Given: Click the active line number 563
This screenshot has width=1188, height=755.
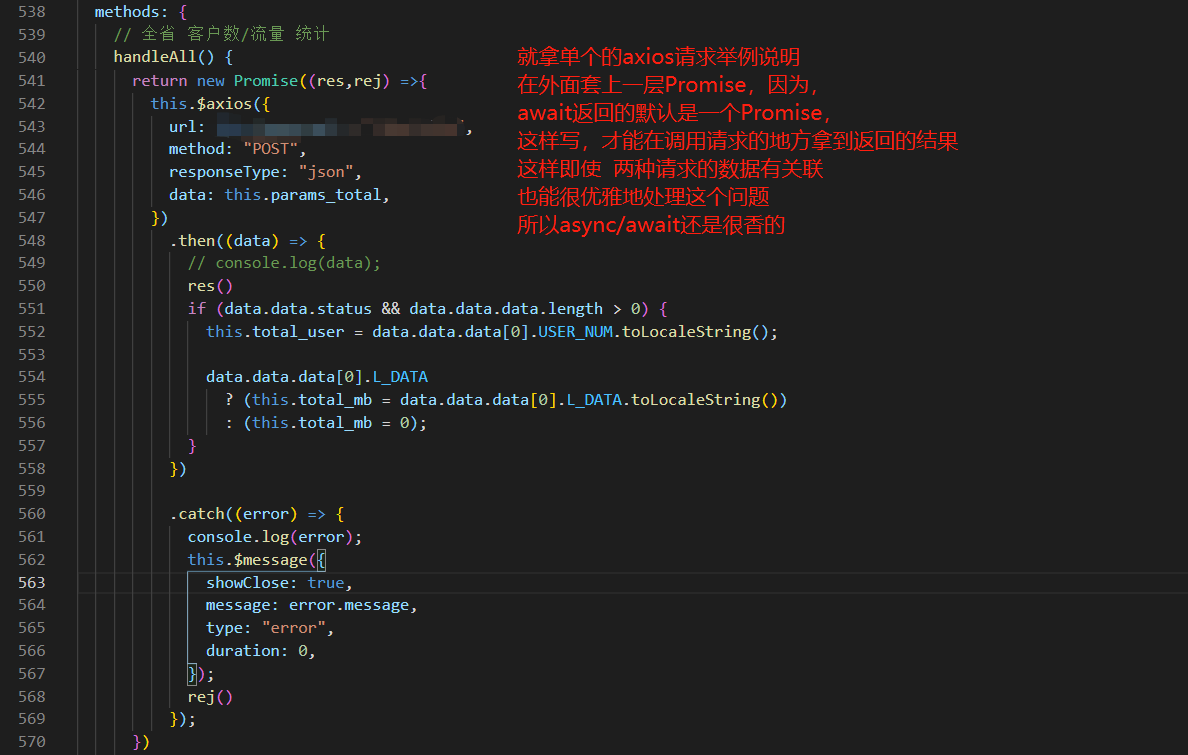Looking at the screenshot, I should coord(32,583).
